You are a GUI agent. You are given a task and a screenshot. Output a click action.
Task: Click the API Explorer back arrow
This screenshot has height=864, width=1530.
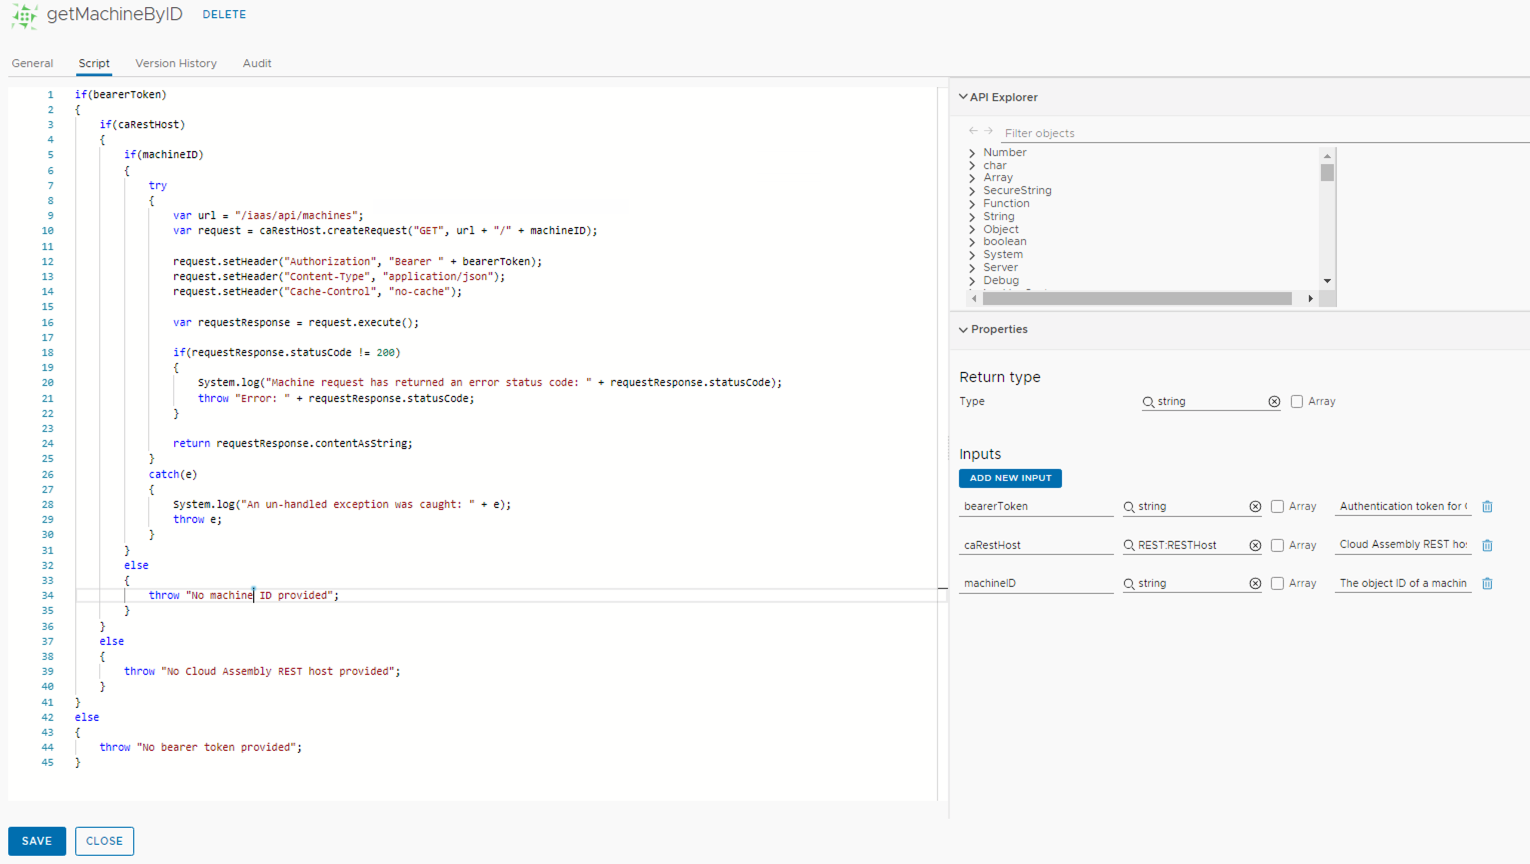click(x=973, y=131)
